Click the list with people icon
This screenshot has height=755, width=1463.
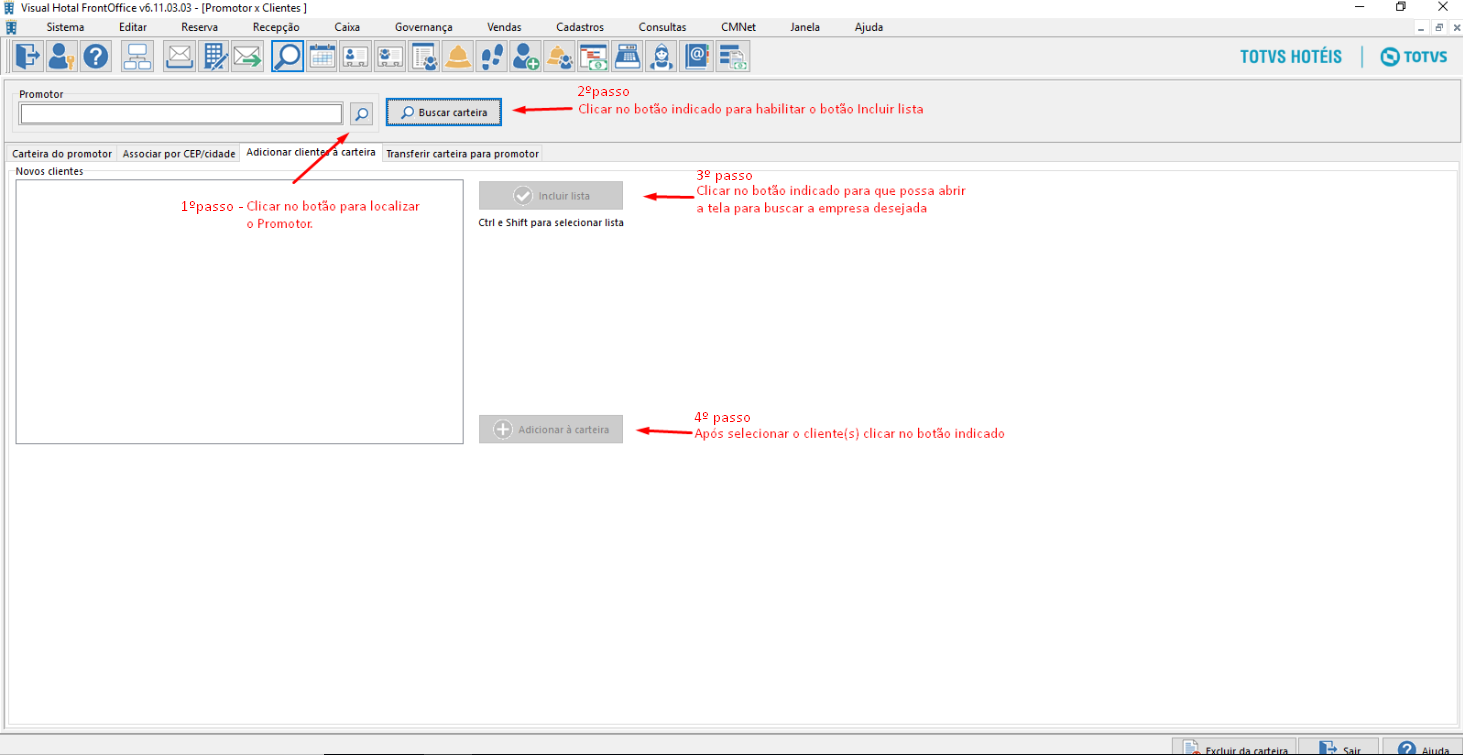[x=424, y=56]
